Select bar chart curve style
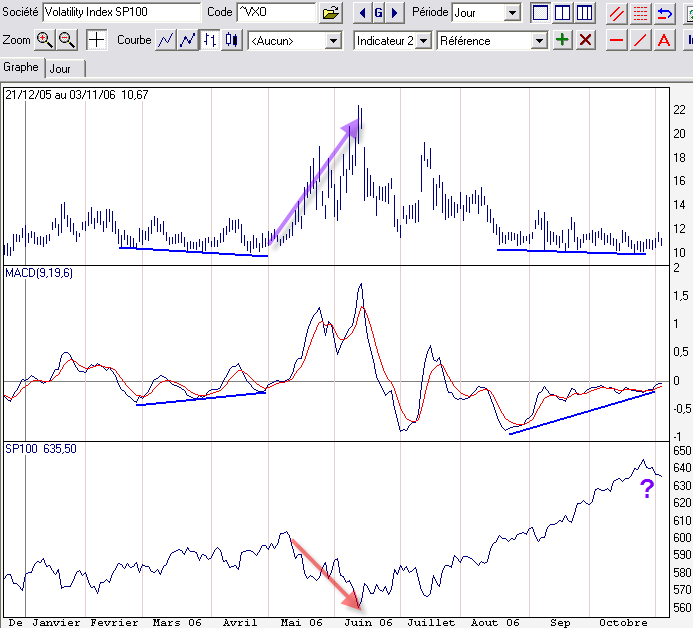Image resolution: width=693 pixels, height=628 pixels. coord(209,41)
